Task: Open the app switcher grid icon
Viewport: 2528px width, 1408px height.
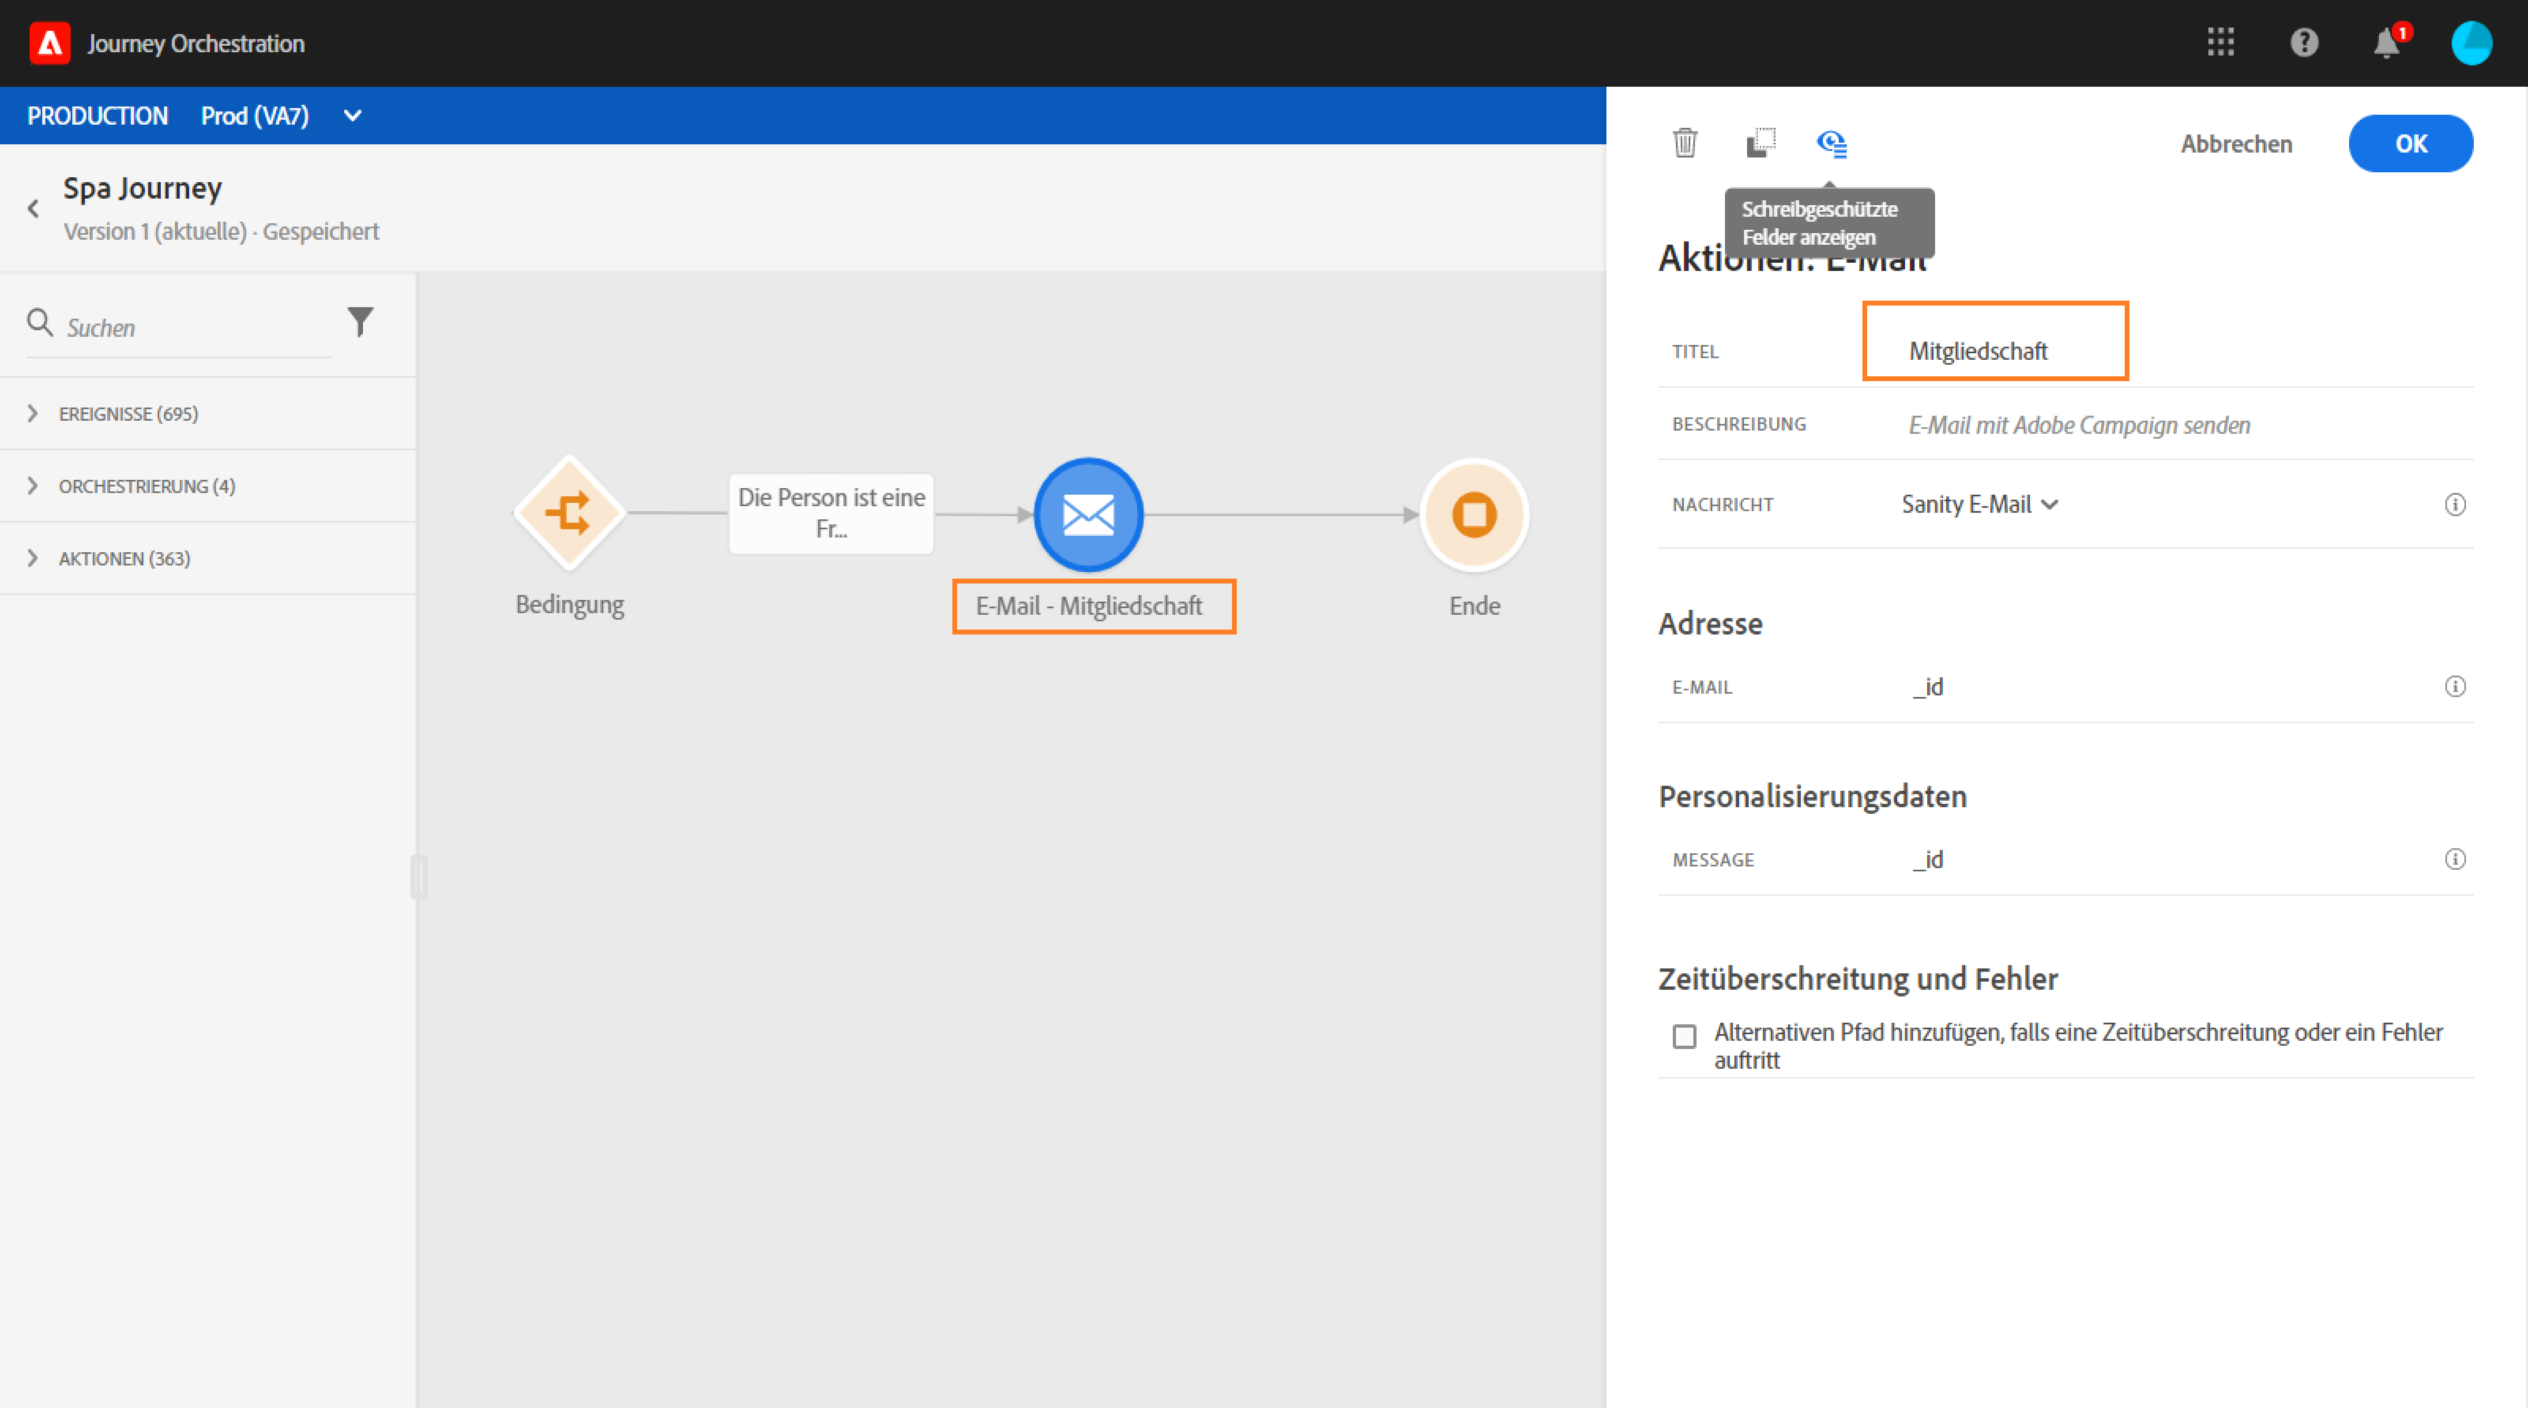Action: point(2220,42)
